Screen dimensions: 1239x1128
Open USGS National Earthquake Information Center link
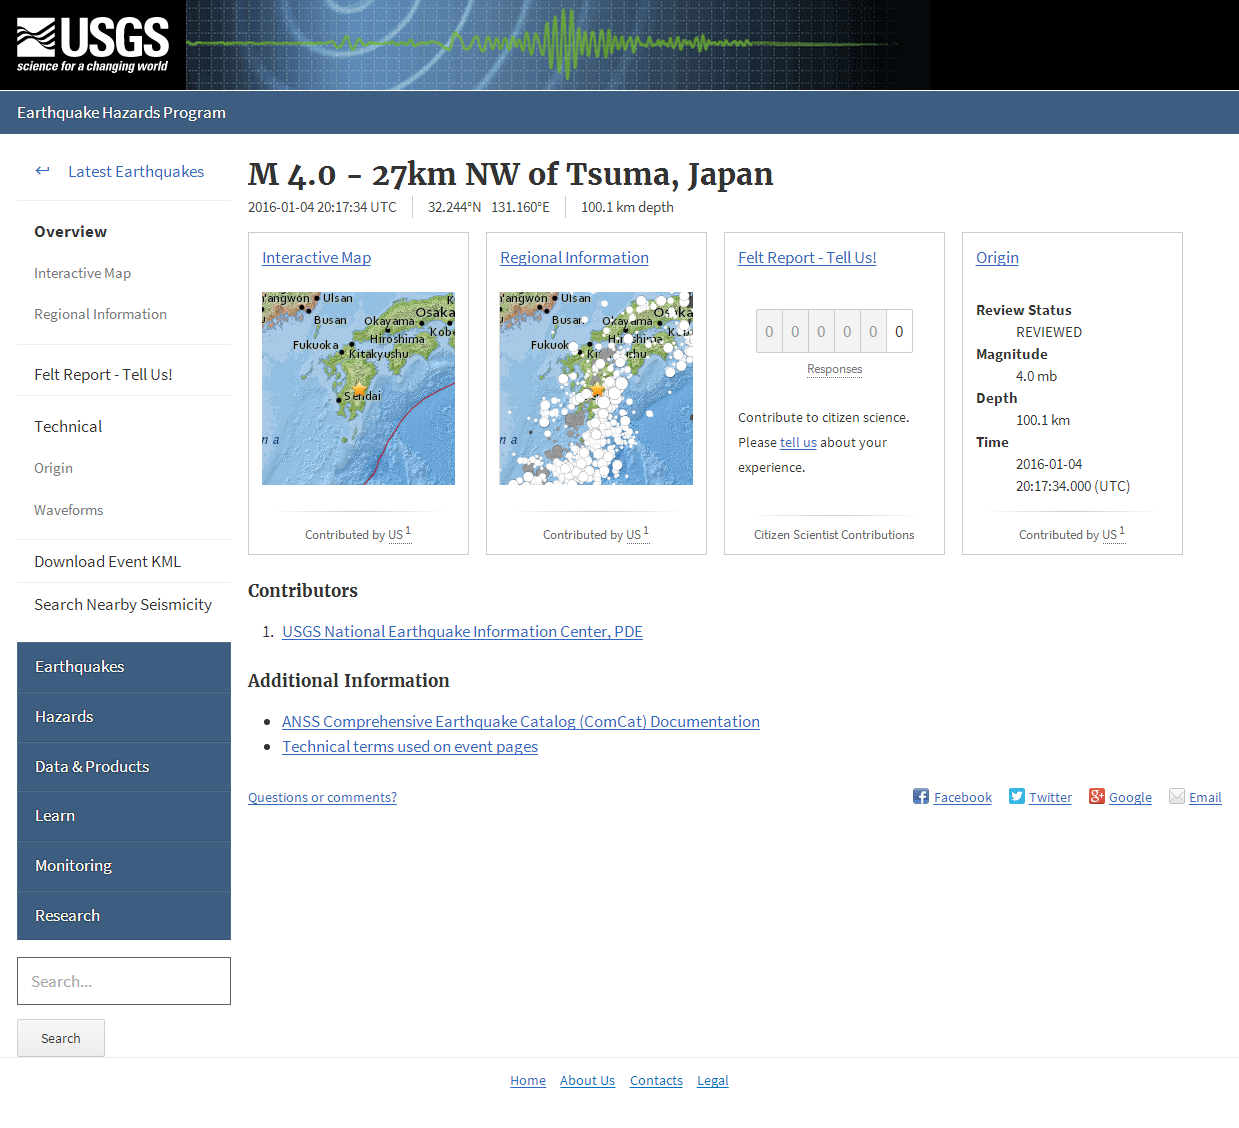click(x=462, y=632)
